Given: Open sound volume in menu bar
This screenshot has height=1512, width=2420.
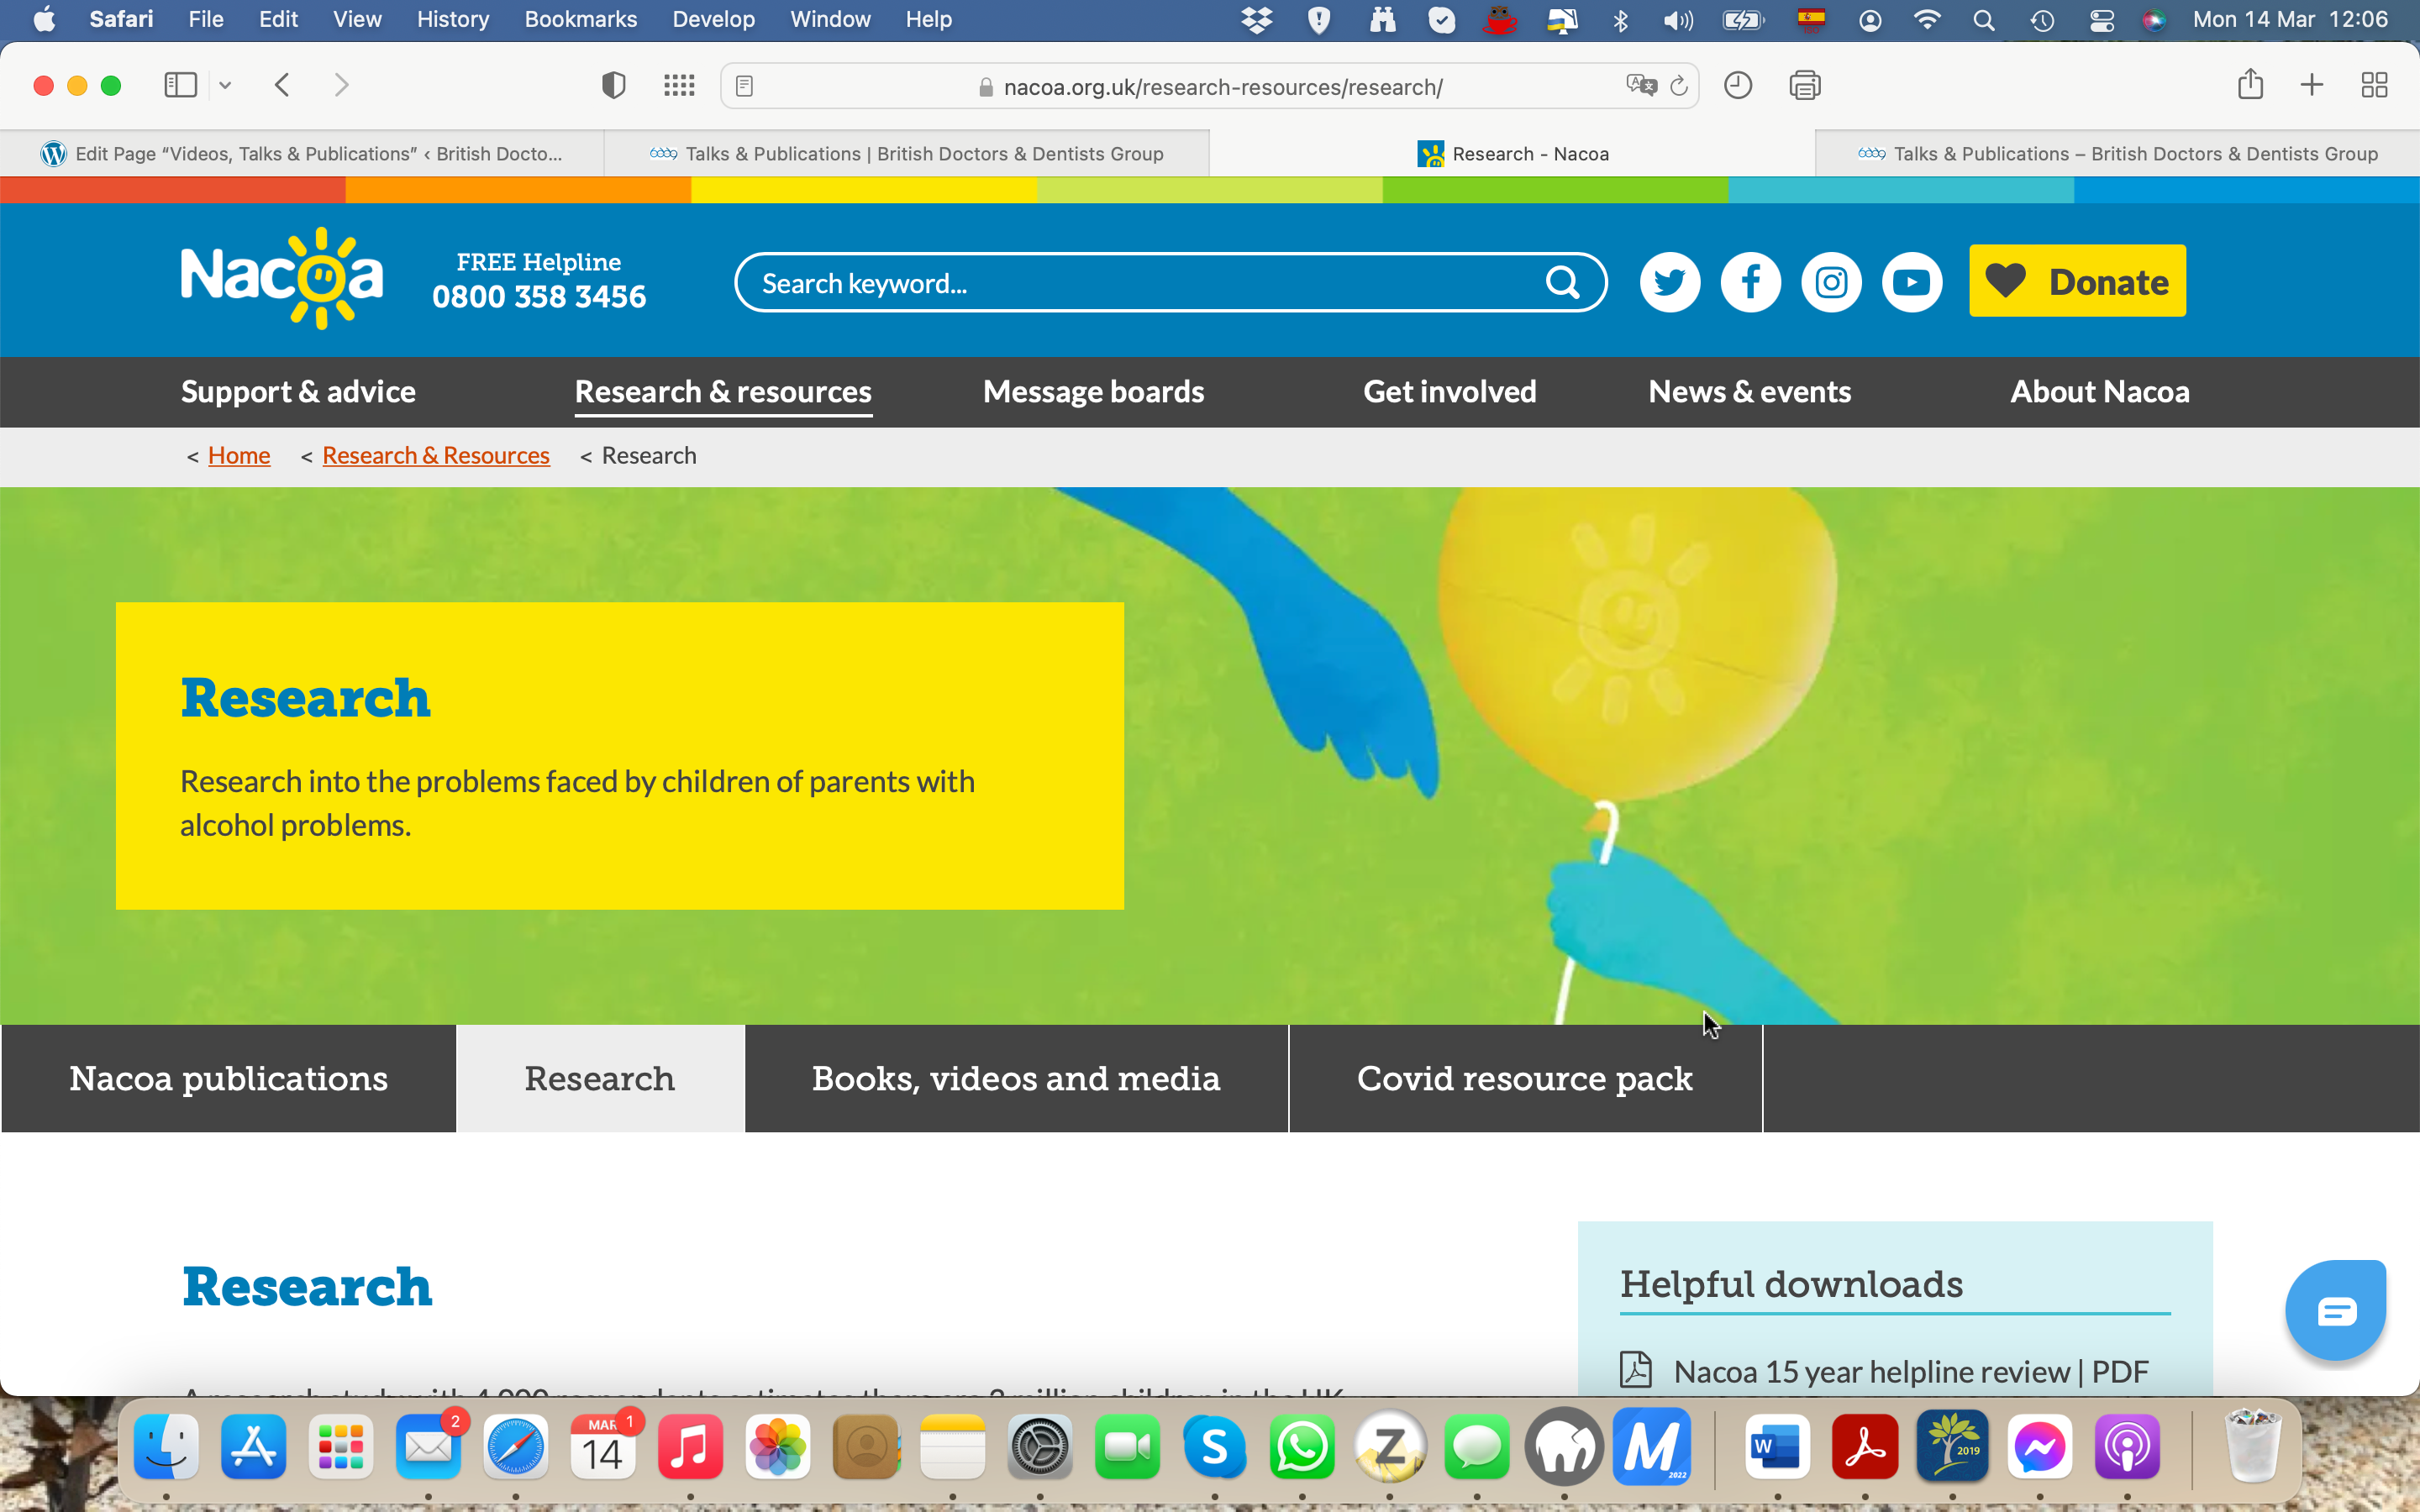Looking at the screenshot, I should [x=1678, y=20].
